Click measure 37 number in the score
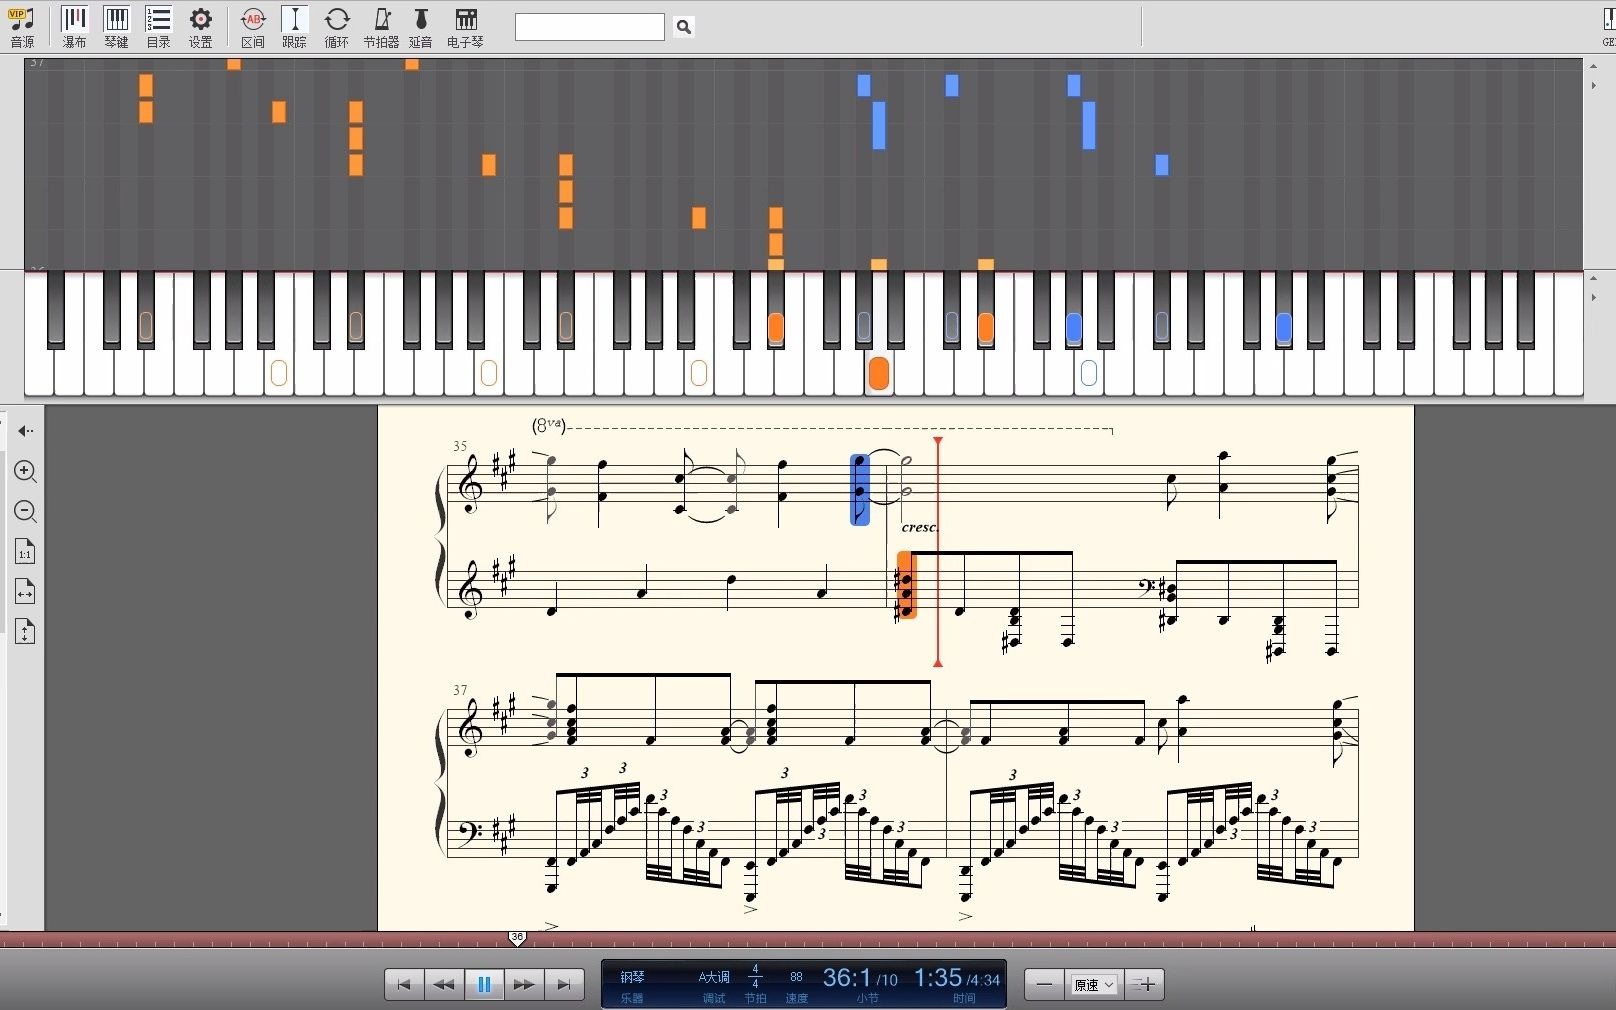1616x1010 pixels. tap(460, 690)
